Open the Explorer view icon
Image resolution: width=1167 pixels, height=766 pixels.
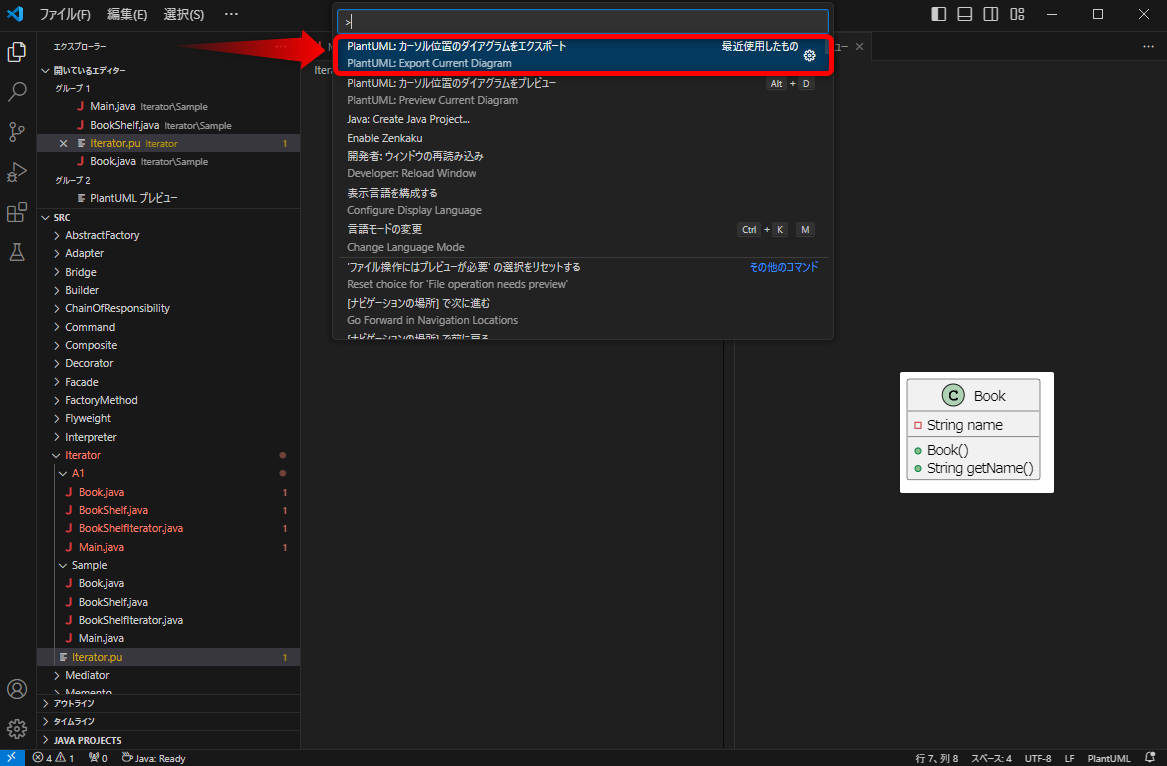(x=16, y=51)
